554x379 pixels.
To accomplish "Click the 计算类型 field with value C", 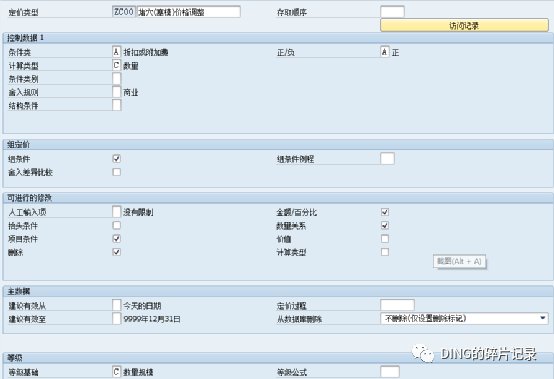I will (x=117, y=65).
